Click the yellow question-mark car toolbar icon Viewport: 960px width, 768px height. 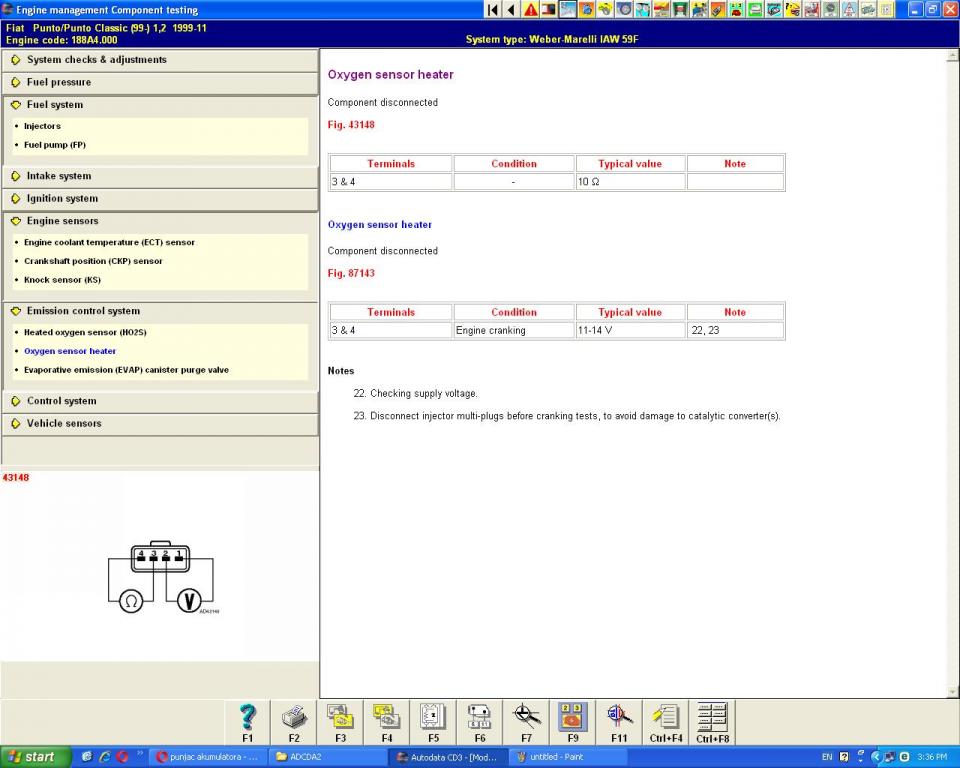point(792,10)
